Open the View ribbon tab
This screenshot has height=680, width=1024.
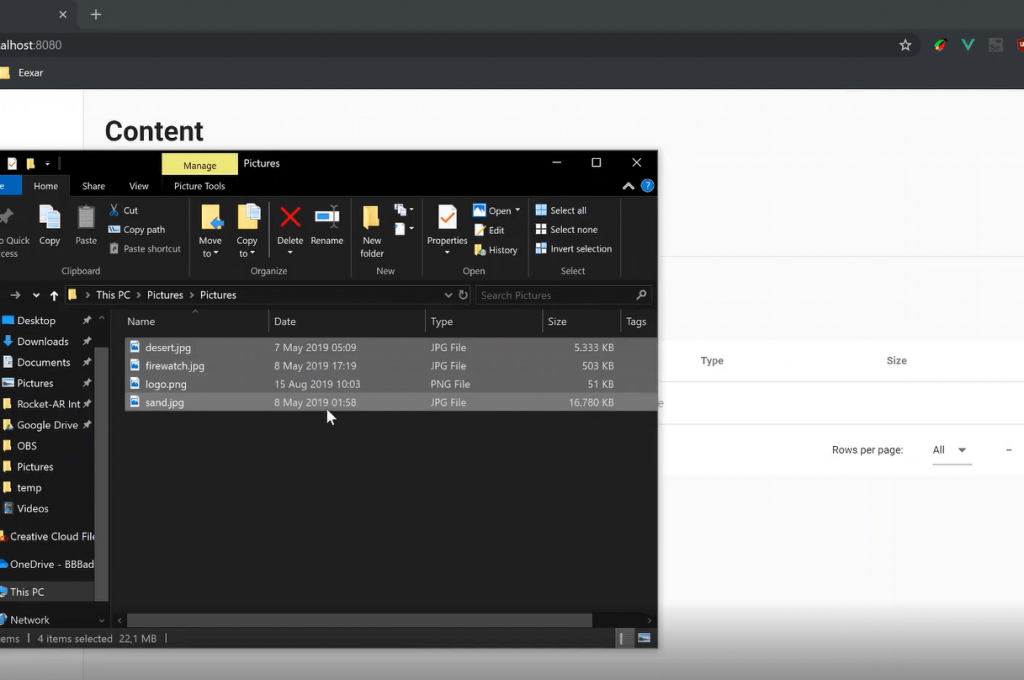point(138,186)
